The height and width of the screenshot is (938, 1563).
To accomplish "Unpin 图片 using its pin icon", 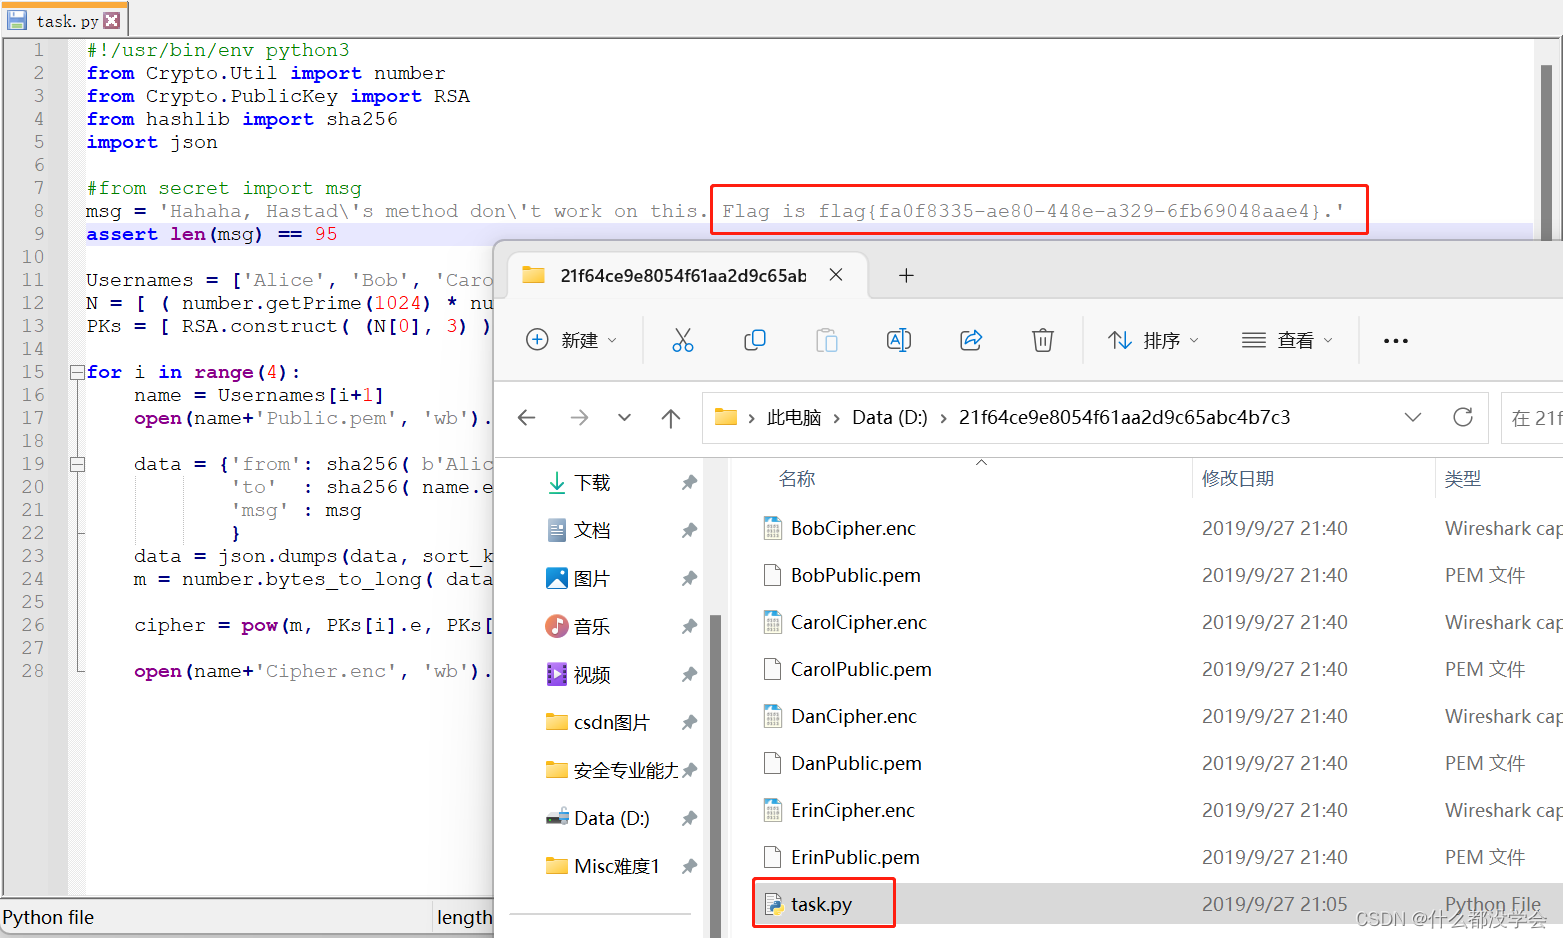I will click(689, 579).
